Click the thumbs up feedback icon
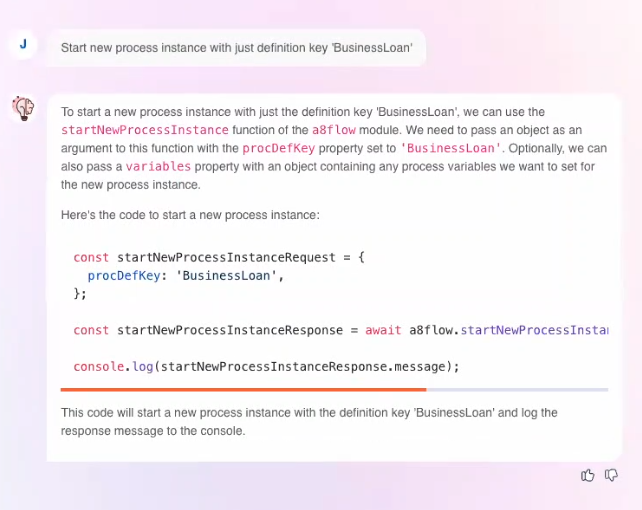The image size is (642, 510). (x=588, y=475)
